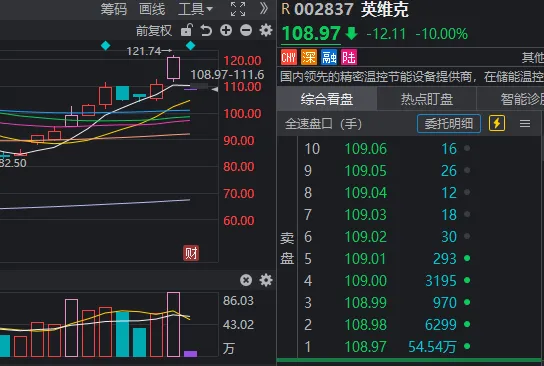544x366 pixels.
Task: Open K-line chart settings gear
Action: tap(266, 31)
